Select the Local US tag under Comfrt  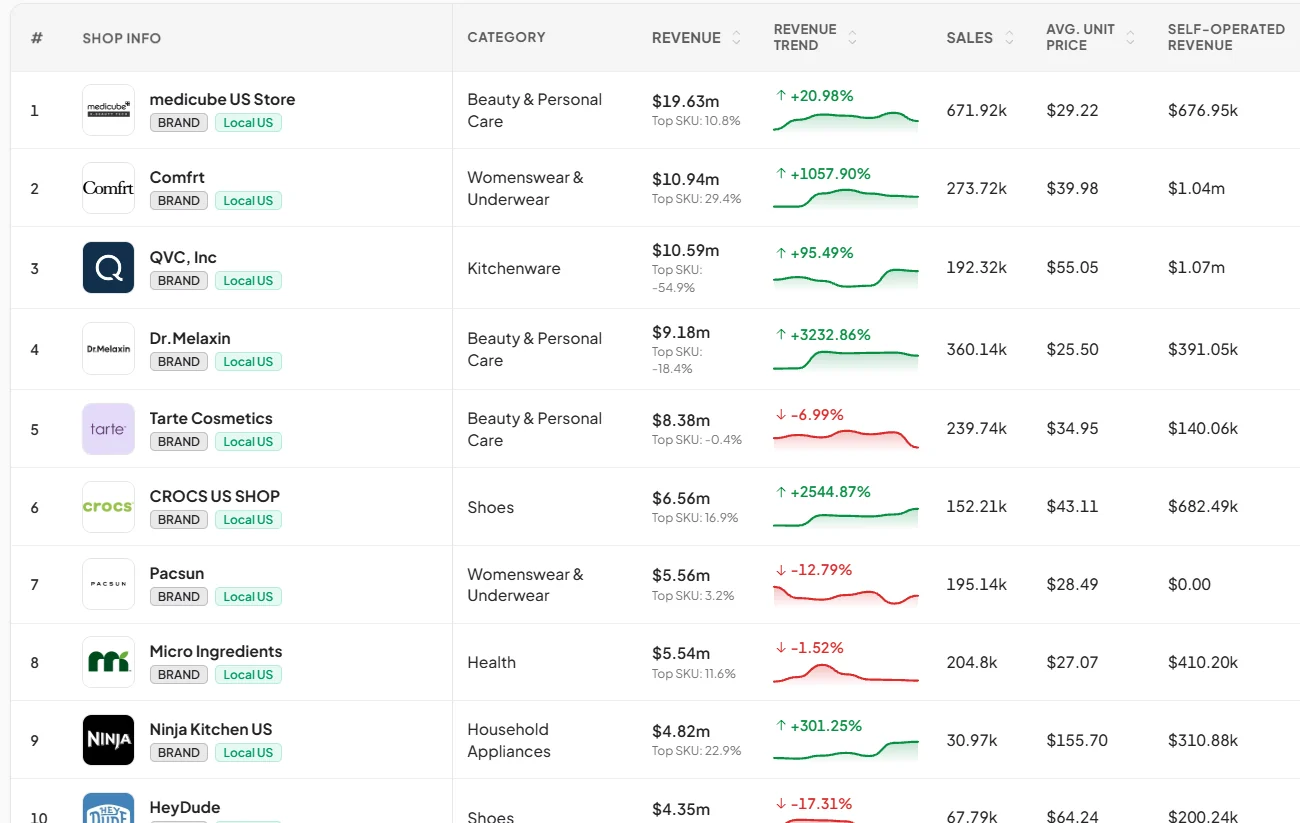248,201
